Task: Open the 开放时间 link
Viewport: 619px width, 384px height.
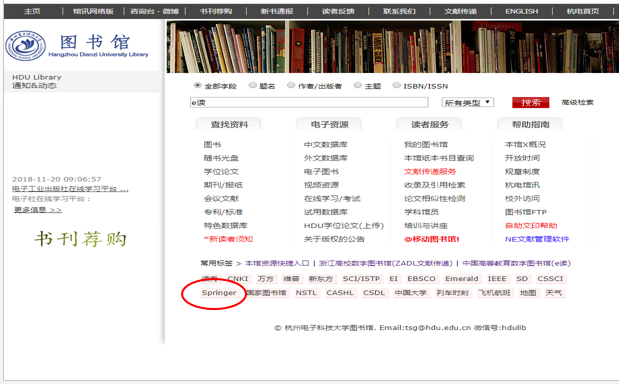Action: [x=522, y=158]
